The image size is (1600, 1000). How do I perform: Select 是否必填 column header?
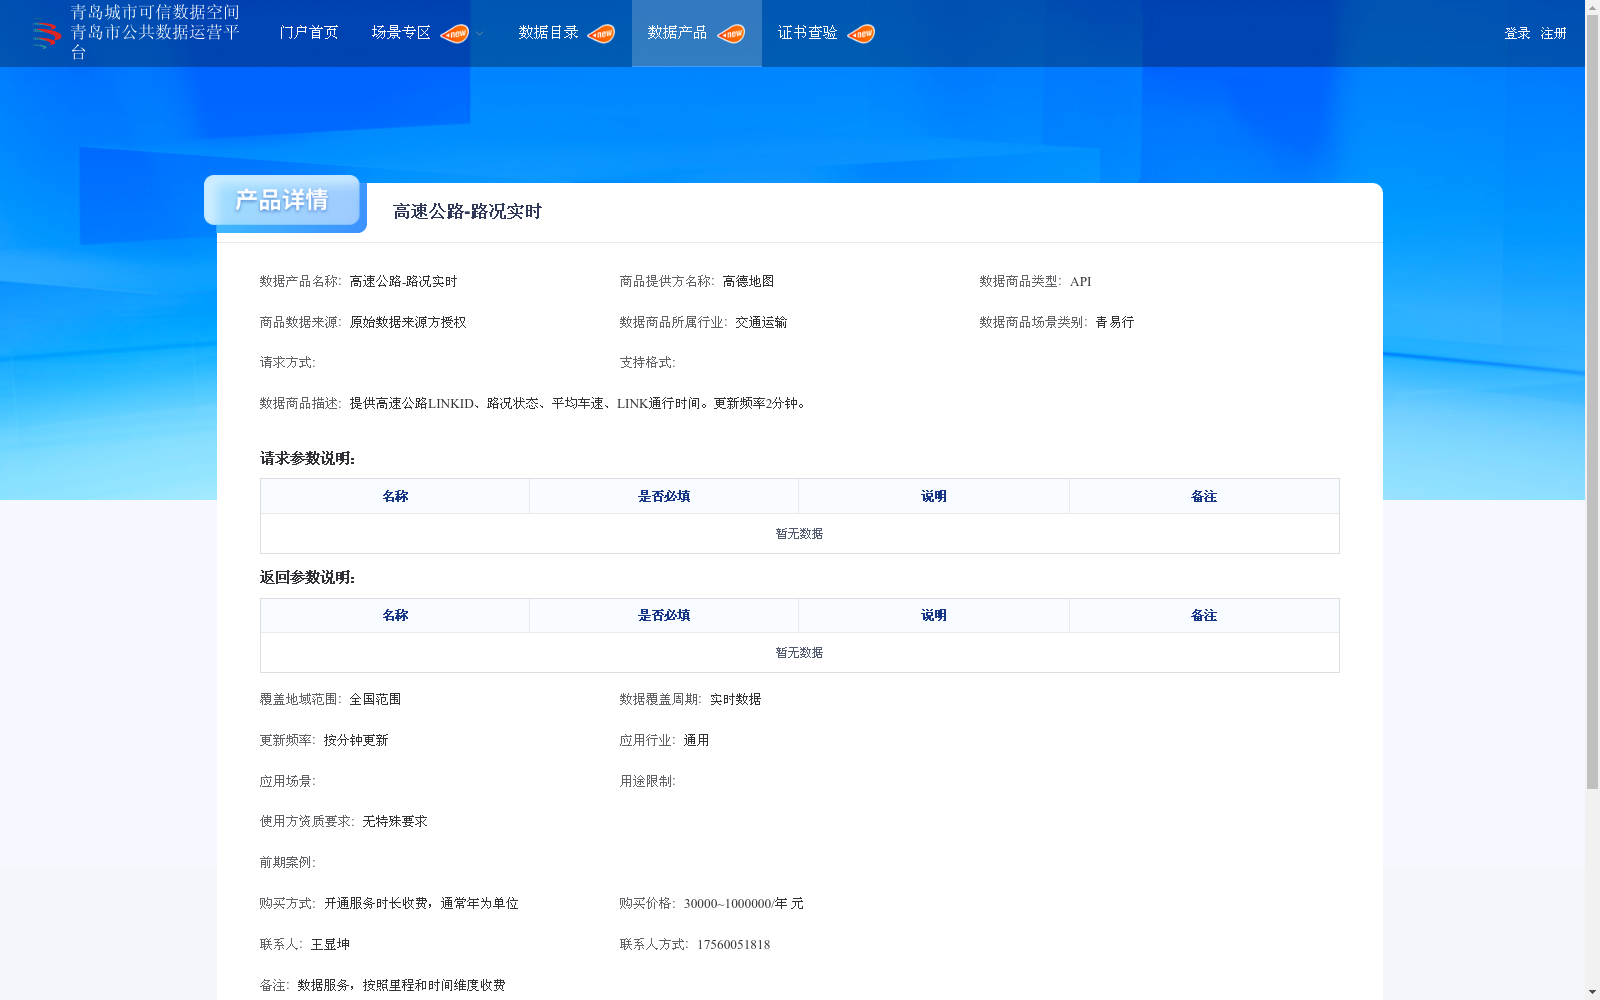(663, 496)
